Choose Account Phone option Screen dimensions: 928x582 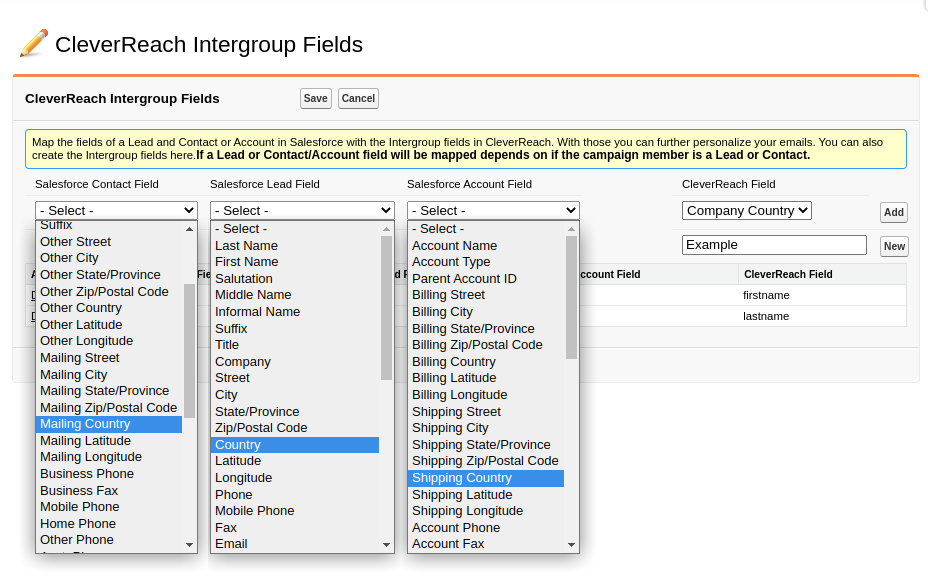point(486,527)
